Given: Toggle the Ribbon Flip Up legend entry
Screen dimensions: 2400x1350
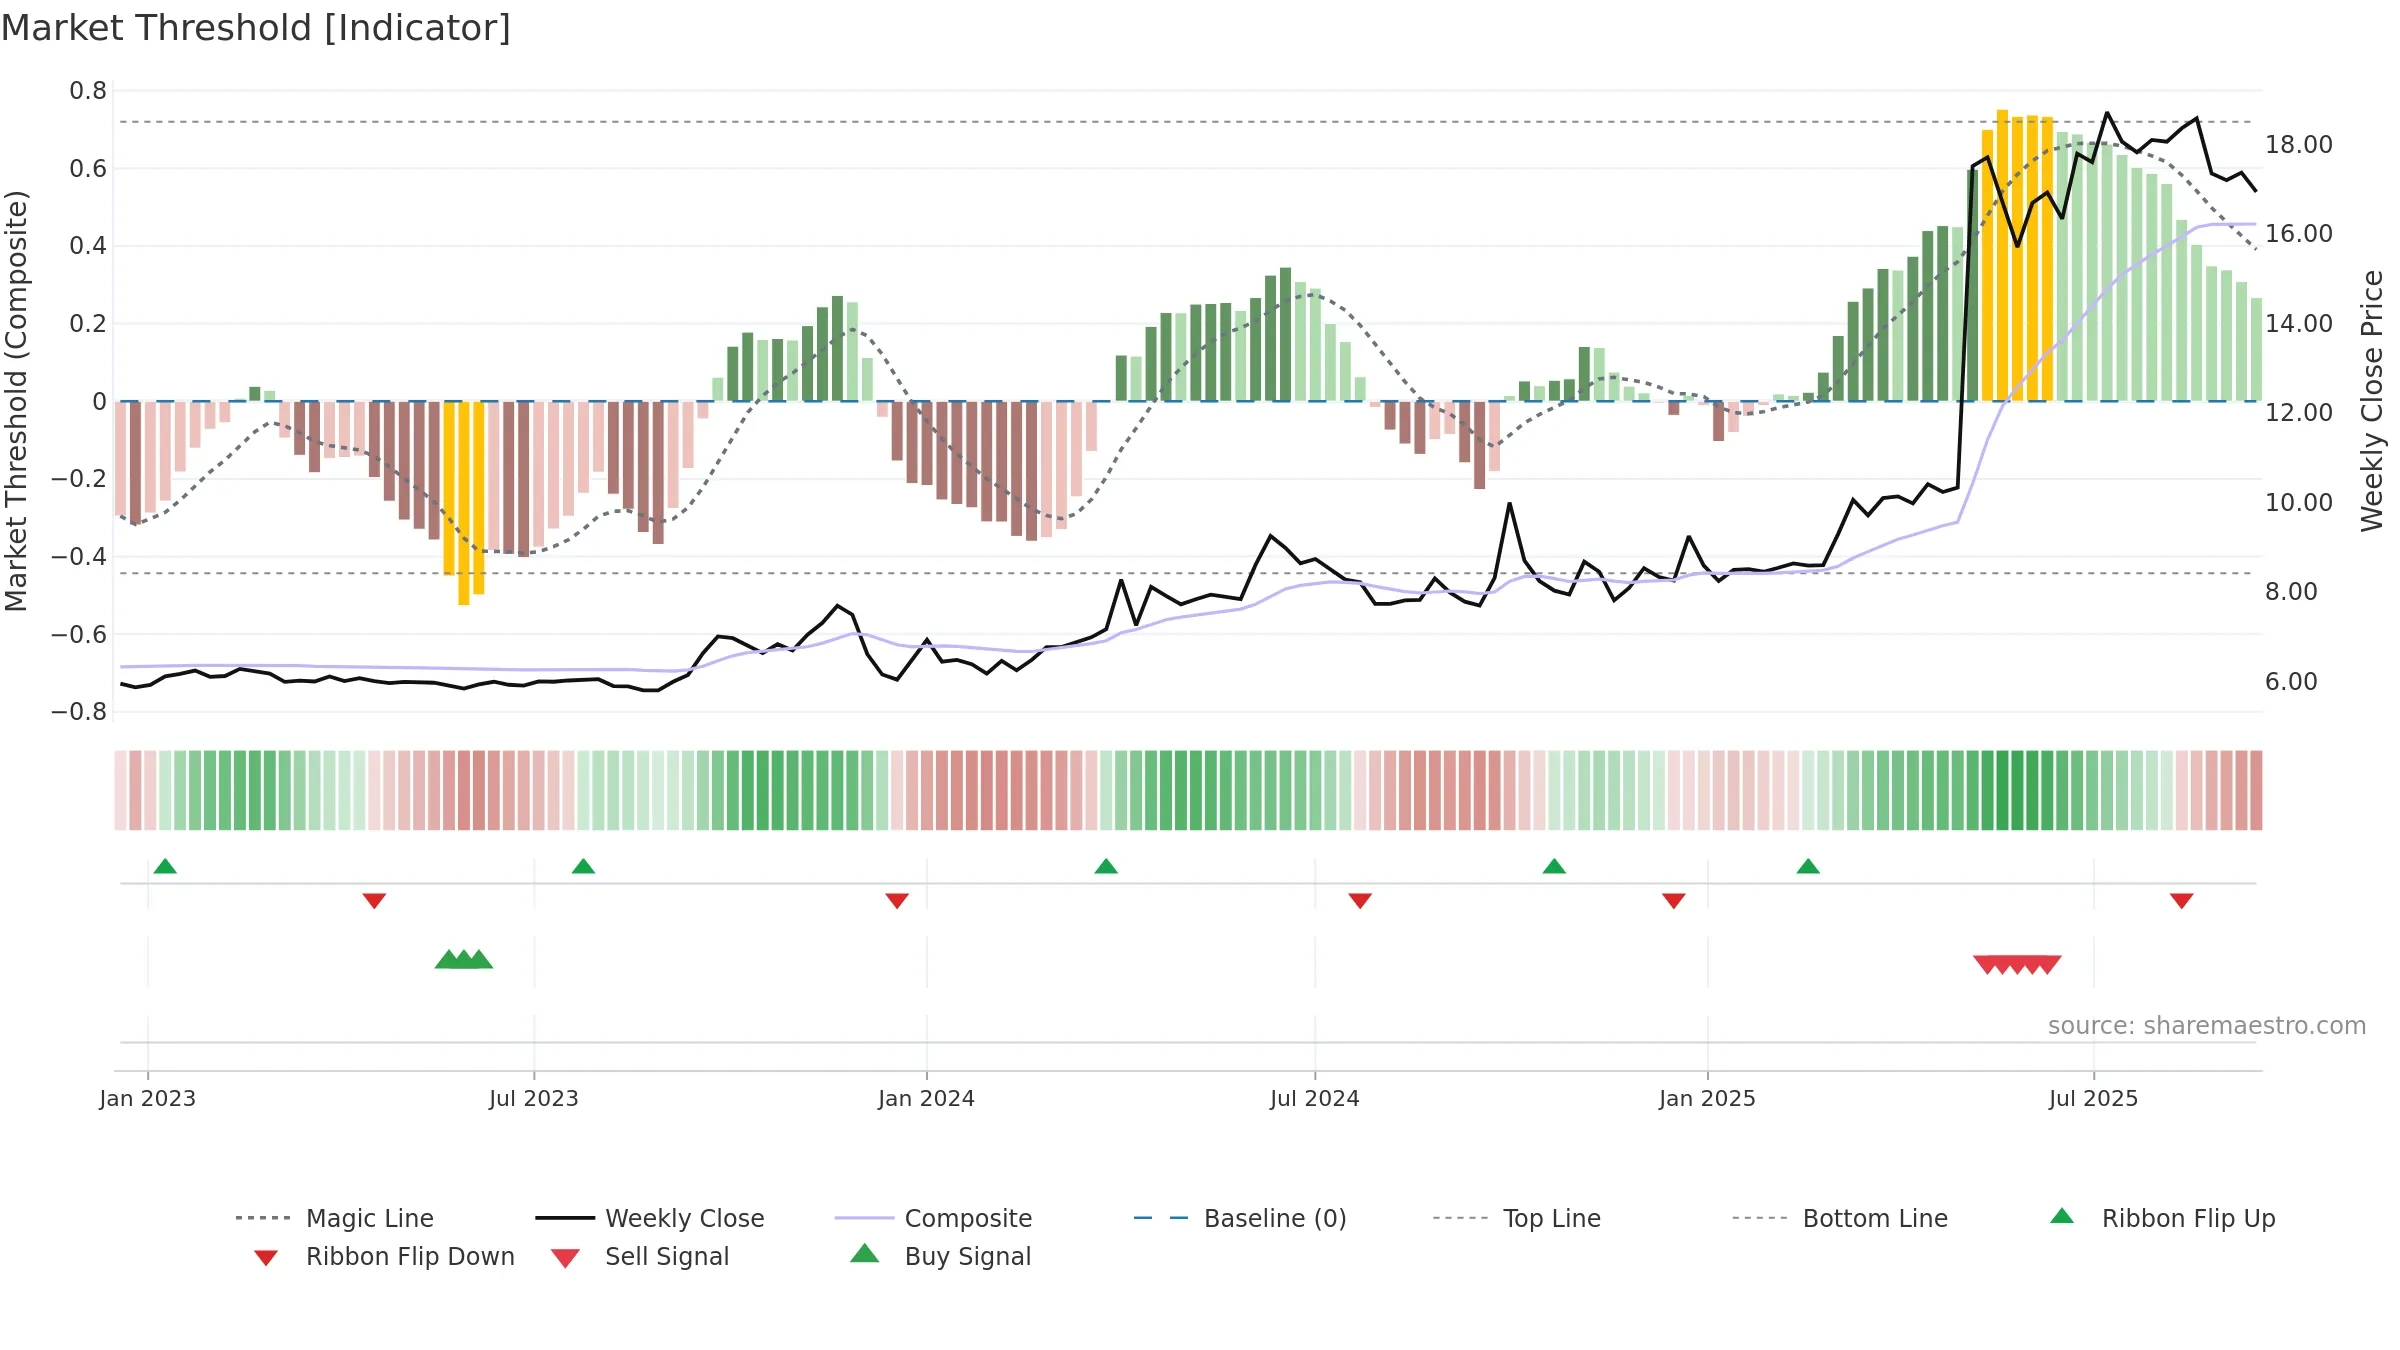Looking at the screenshot, I should pos(2162,1218).
